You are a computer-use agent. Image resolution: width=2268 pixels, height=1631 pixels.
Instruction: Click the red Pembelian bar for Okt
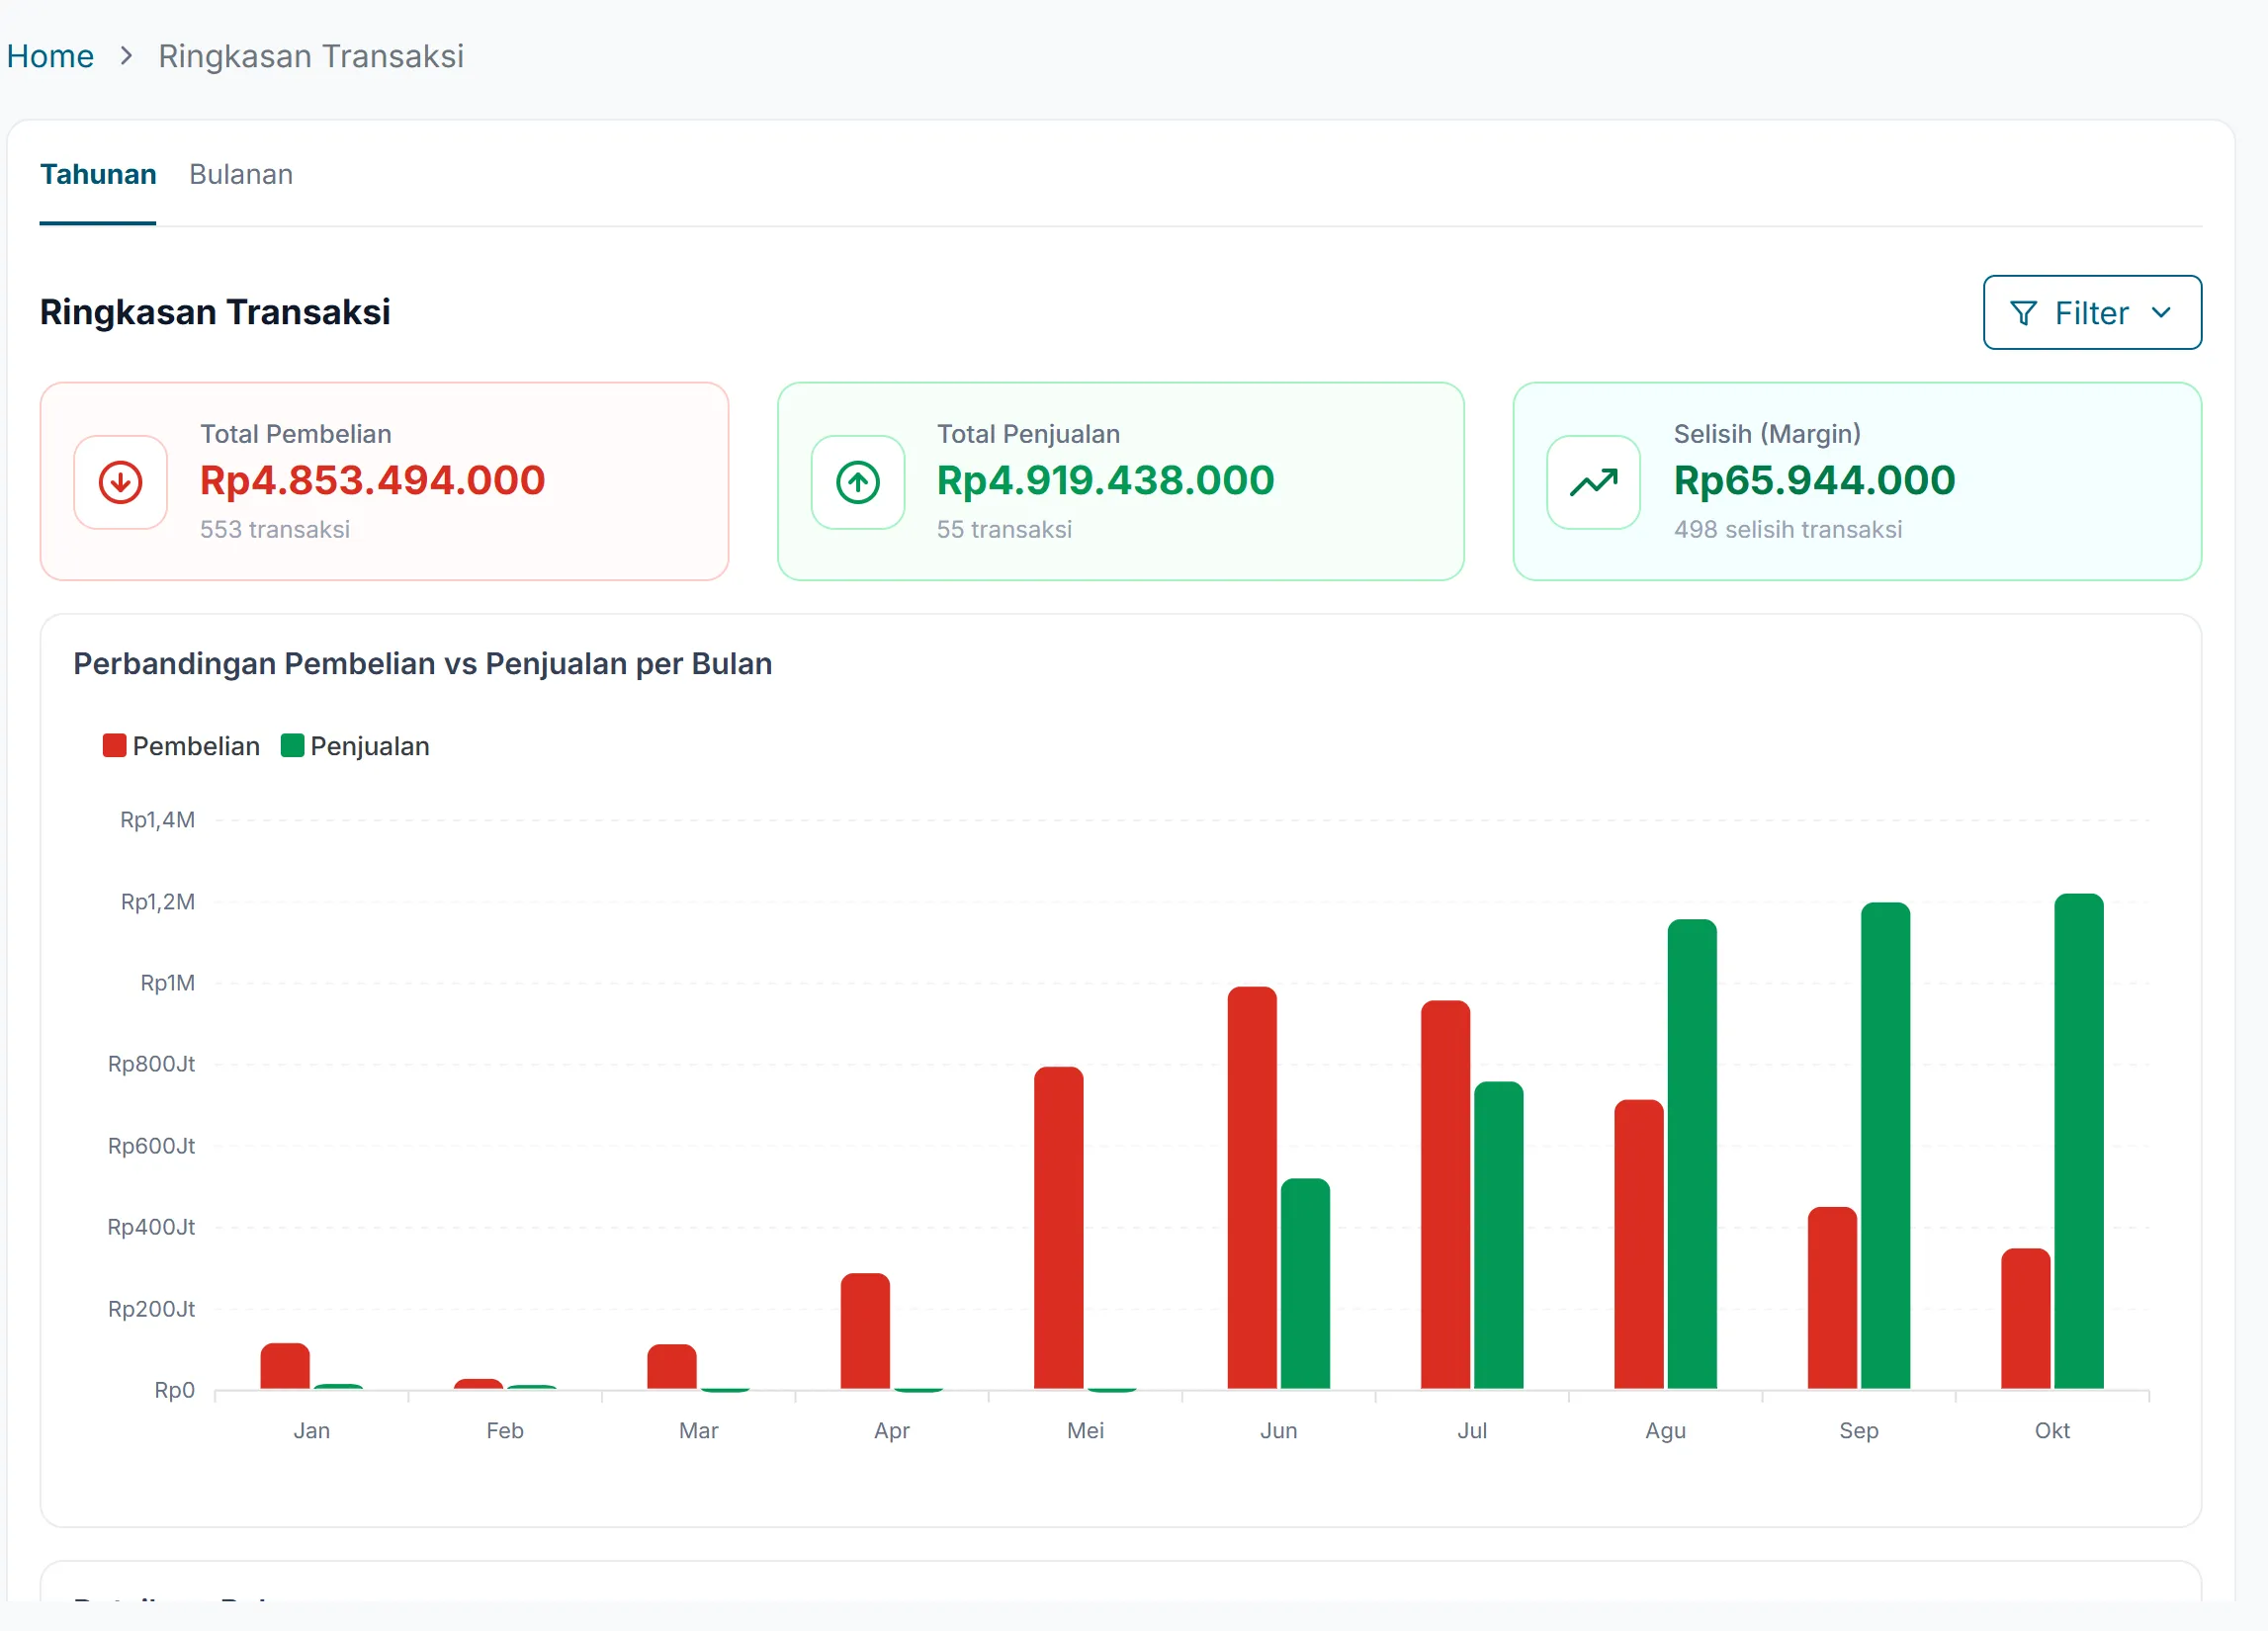2026,1319
